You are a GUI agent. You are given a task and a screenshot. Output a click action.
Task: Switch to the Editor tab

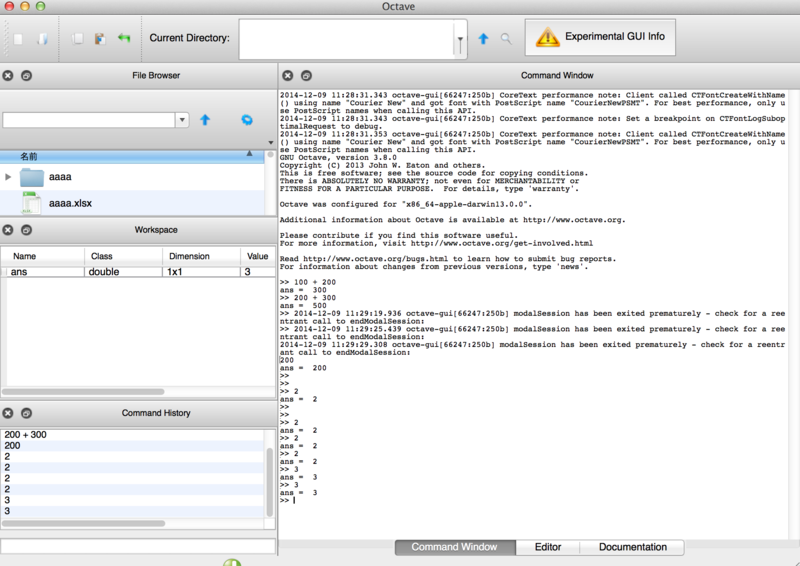pyautogui.click(x=548, y=547)
